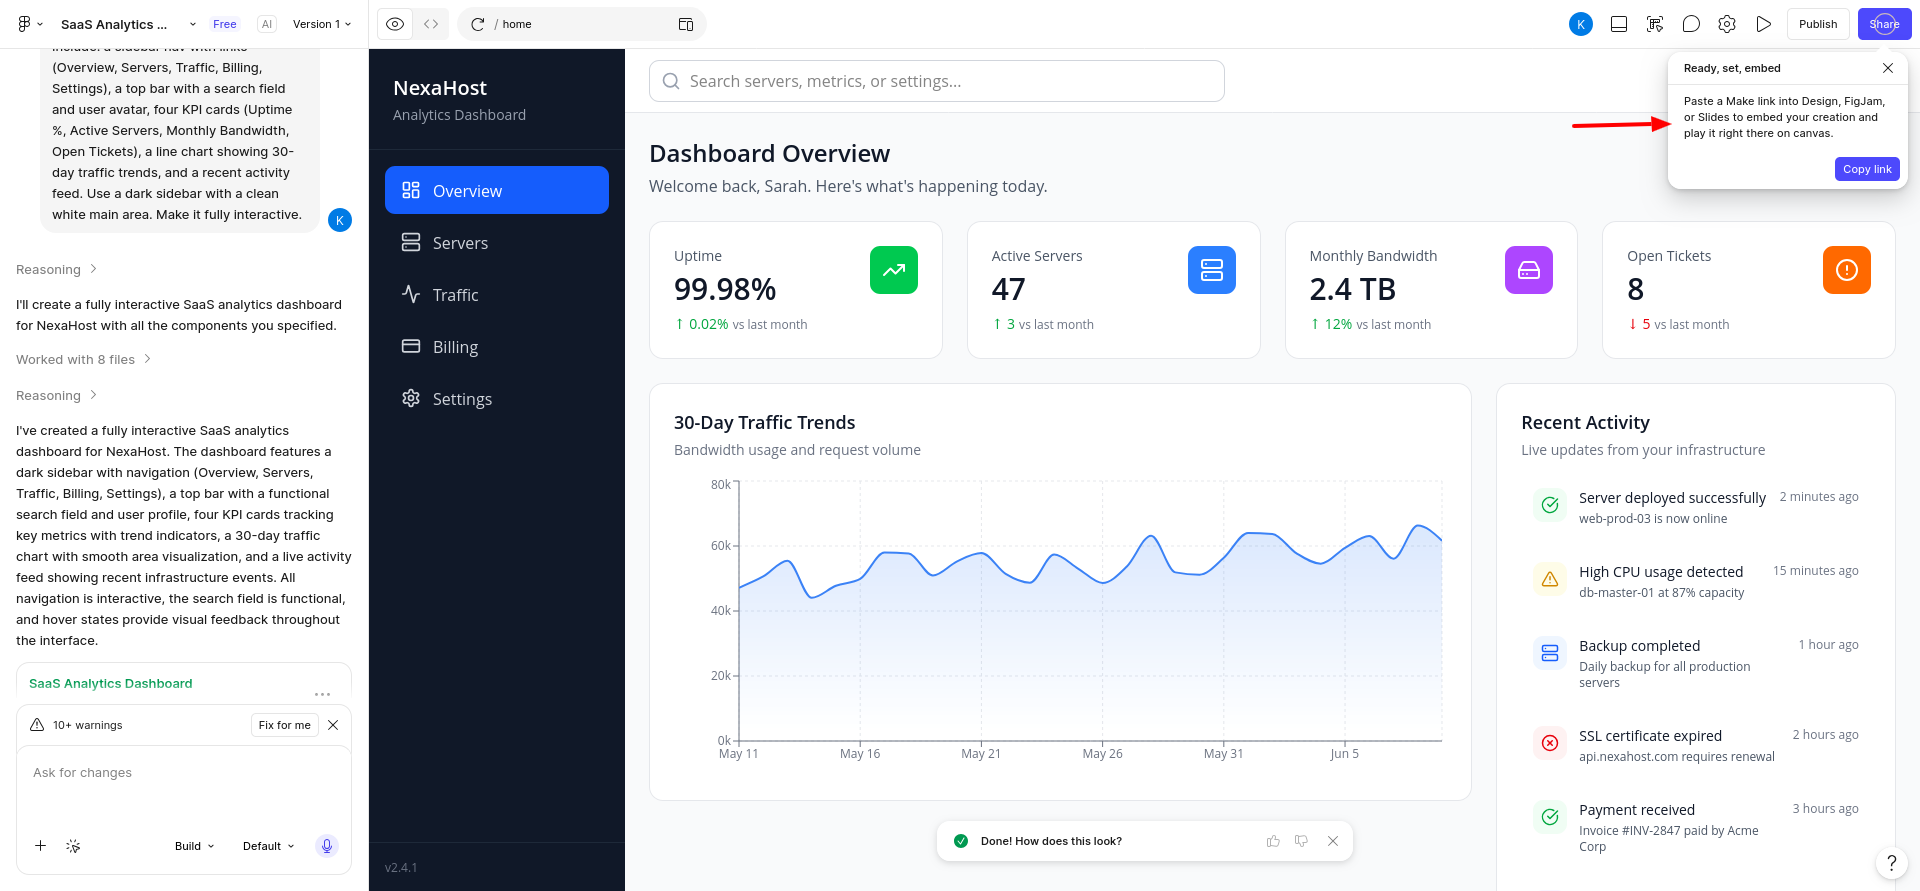
Task: Expand the second Reasoning section
Action: click(x=56, y=395)
